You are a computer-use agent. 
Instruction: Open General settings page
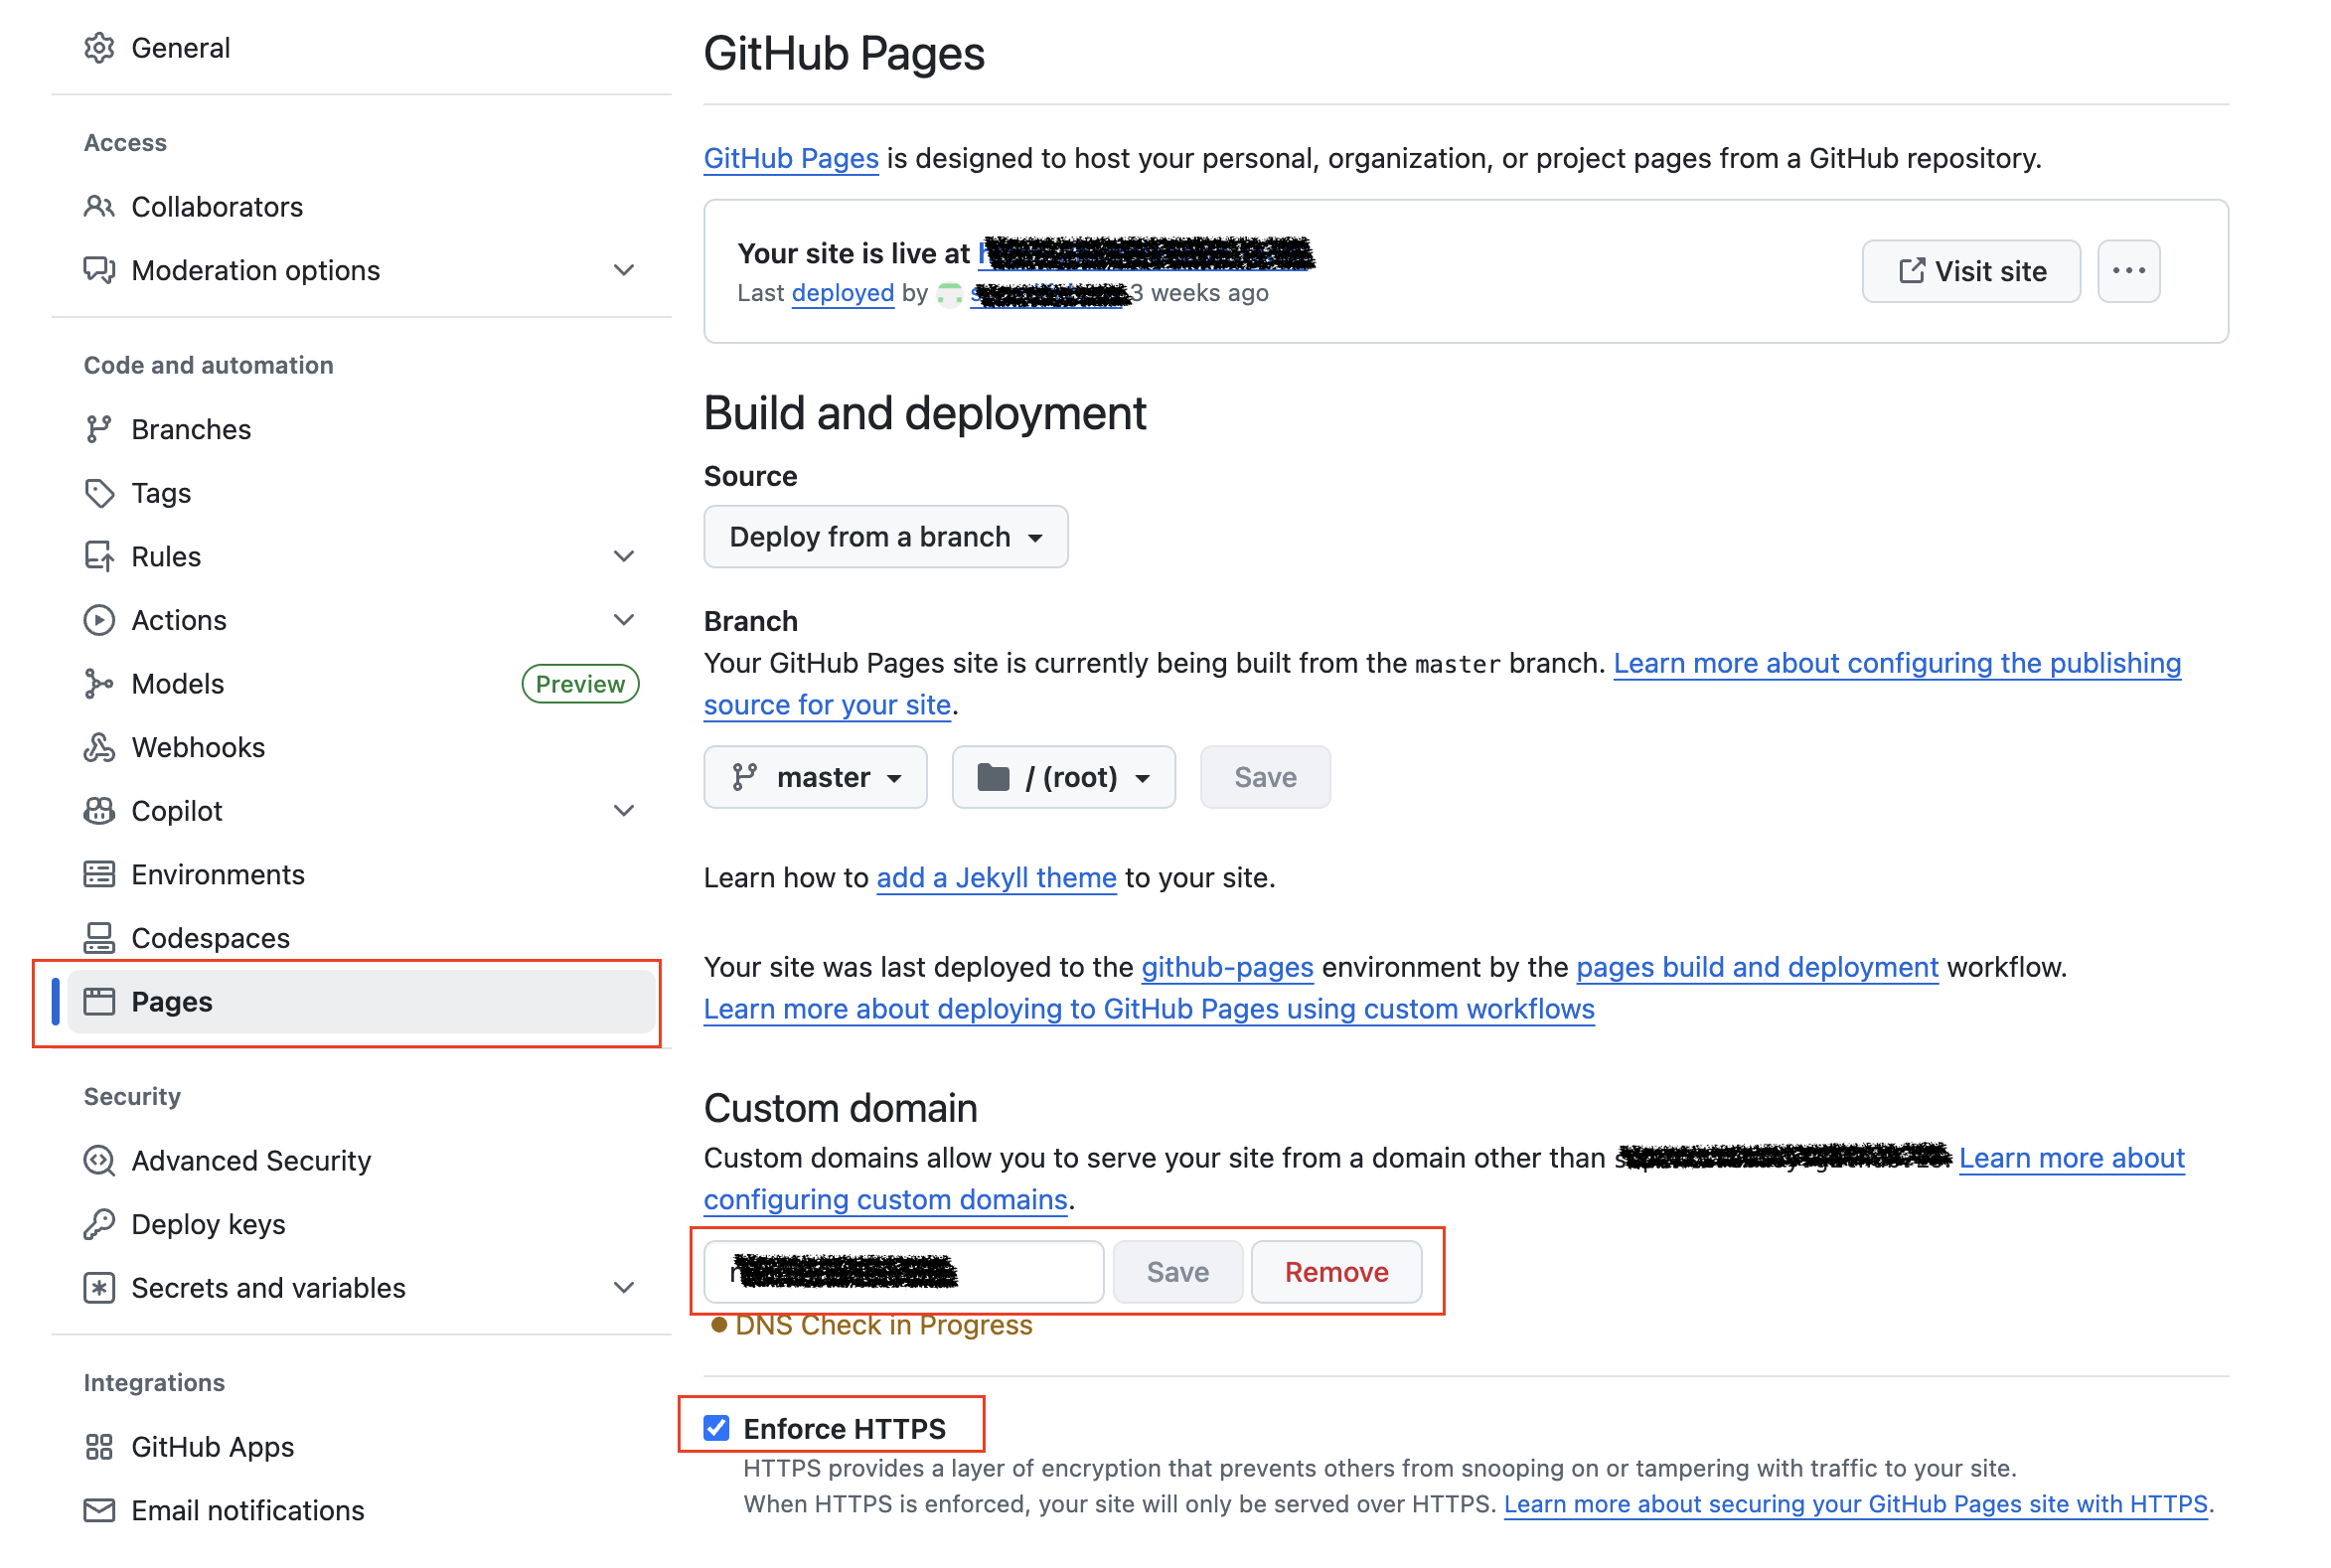pyautogui.click(x=360, y=48)
